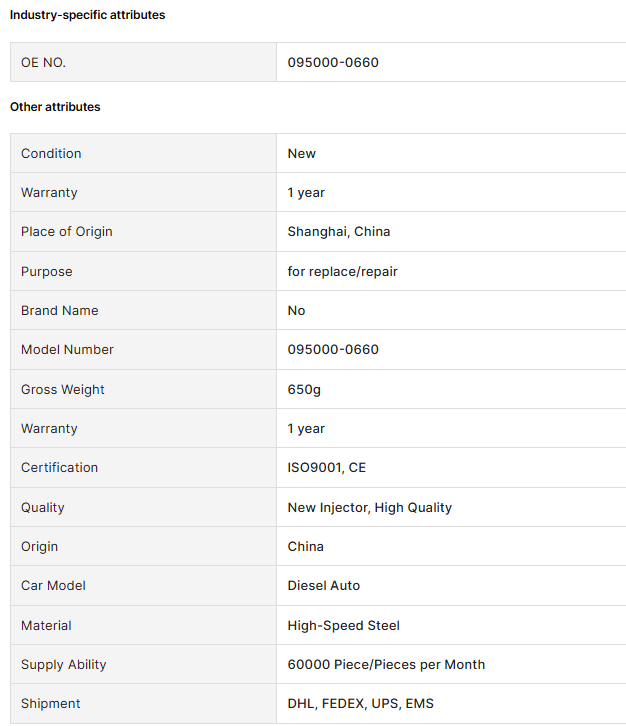Click the Gross Weight 650g value
The image size is (626, 726).
coord(304,389)
